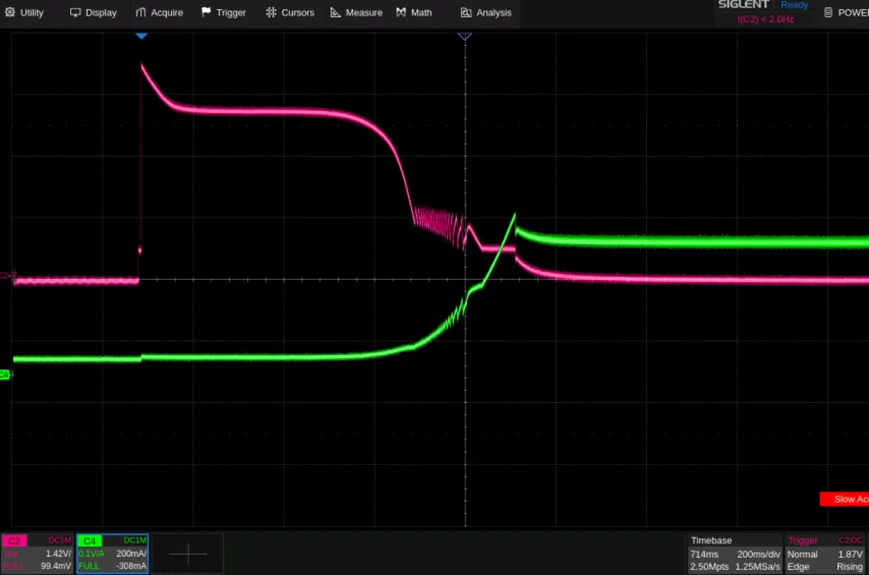Viewport: 869px width, 575px height.
Task: Click the Acquire menu waveform icon
Action: click(141, 12)
